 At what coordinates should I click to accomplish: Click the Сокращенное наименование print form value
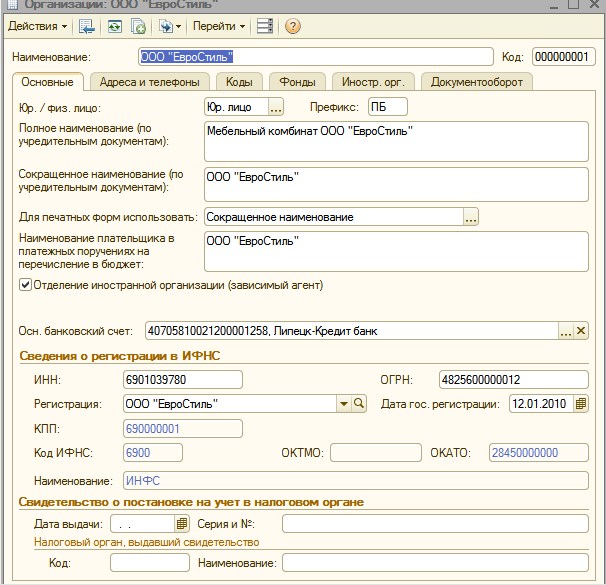click(334, 217)
